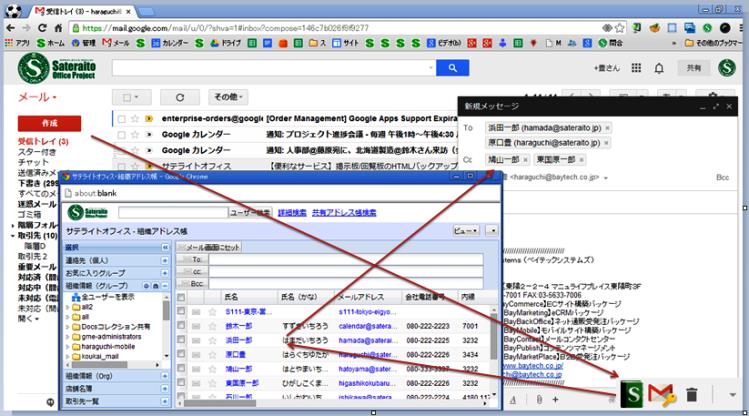Open the ビュー dropdown in address book
The width and height of the screenshot is (749, 416).
coord(466,231)
